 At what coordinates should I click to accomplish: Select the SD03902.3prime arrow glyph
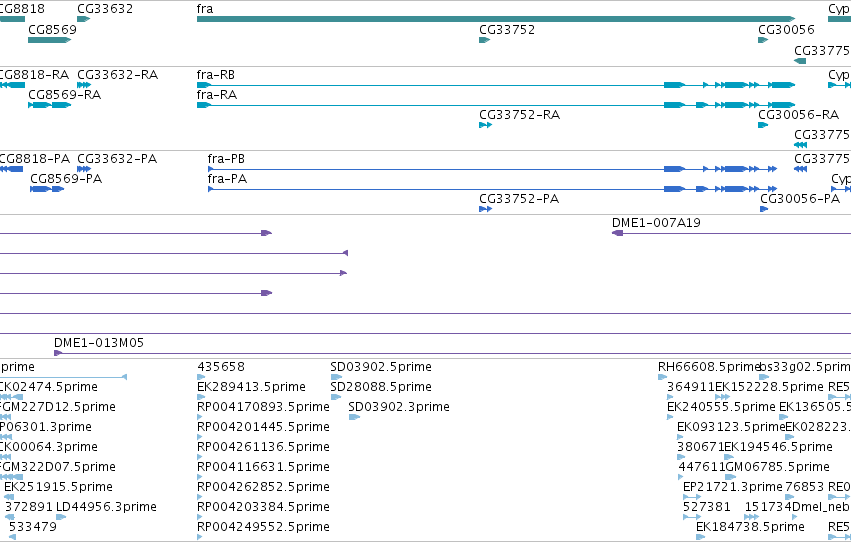(x=354, y=417)
